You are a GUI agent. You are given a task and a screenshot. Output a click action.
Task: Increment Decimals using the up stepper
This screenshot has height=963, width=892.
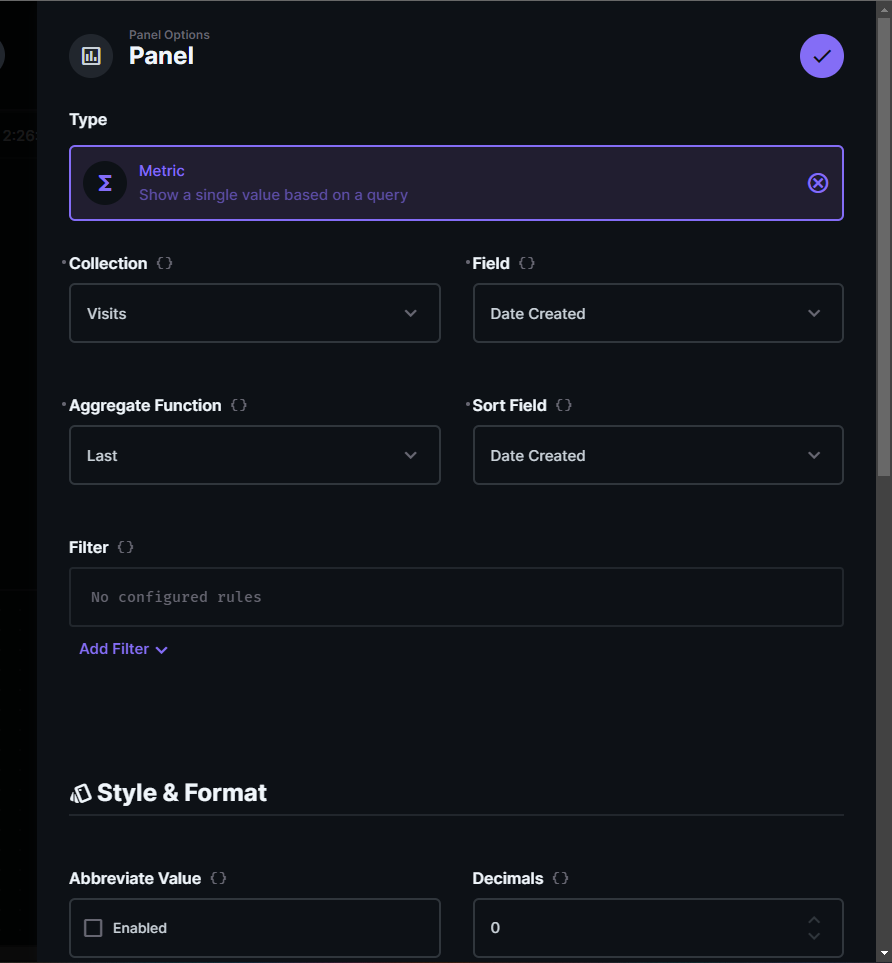813,919
